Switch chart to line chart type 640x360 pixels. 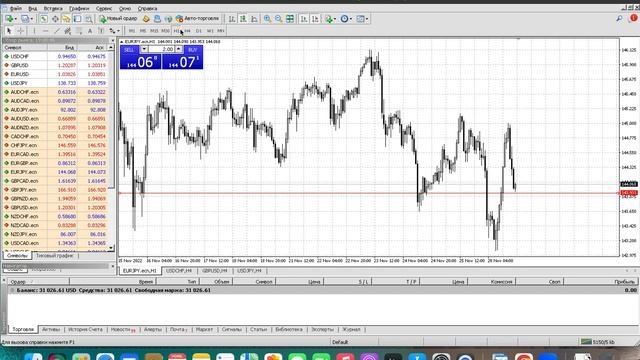click(254, 19)
